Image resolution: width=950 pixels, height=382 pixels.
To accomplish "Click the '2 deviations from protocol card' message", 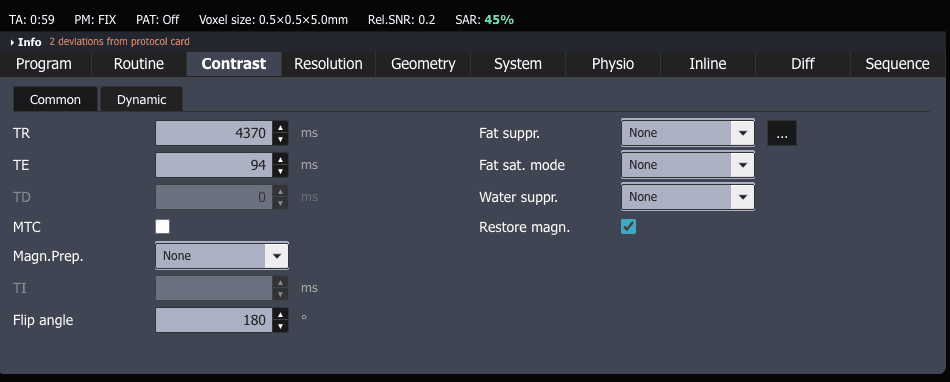I will 119,42.
